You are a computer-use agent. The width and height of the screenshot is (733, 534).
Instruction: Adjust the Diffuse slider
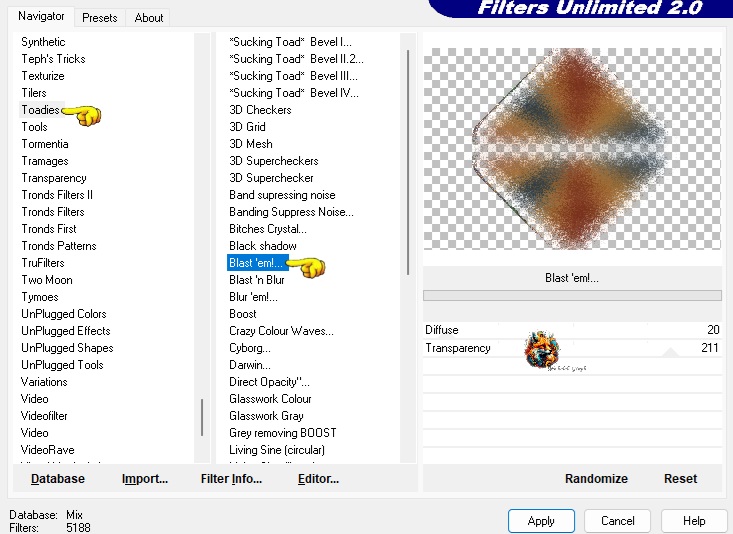pos(572,330)
